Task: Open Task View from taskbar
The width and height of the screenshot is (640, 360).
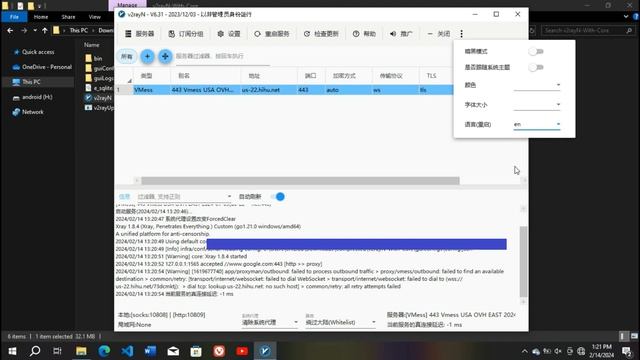Action: (x=58, y=351)
